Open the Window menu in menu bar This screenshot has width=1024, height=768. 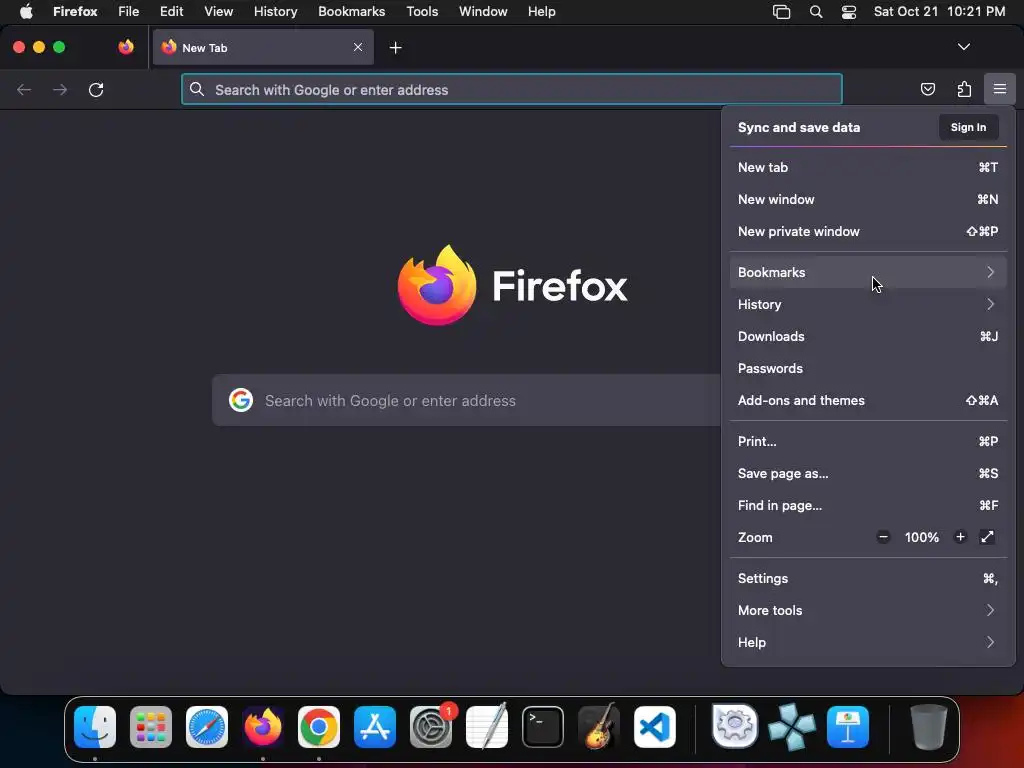click(x=483, y=12)
